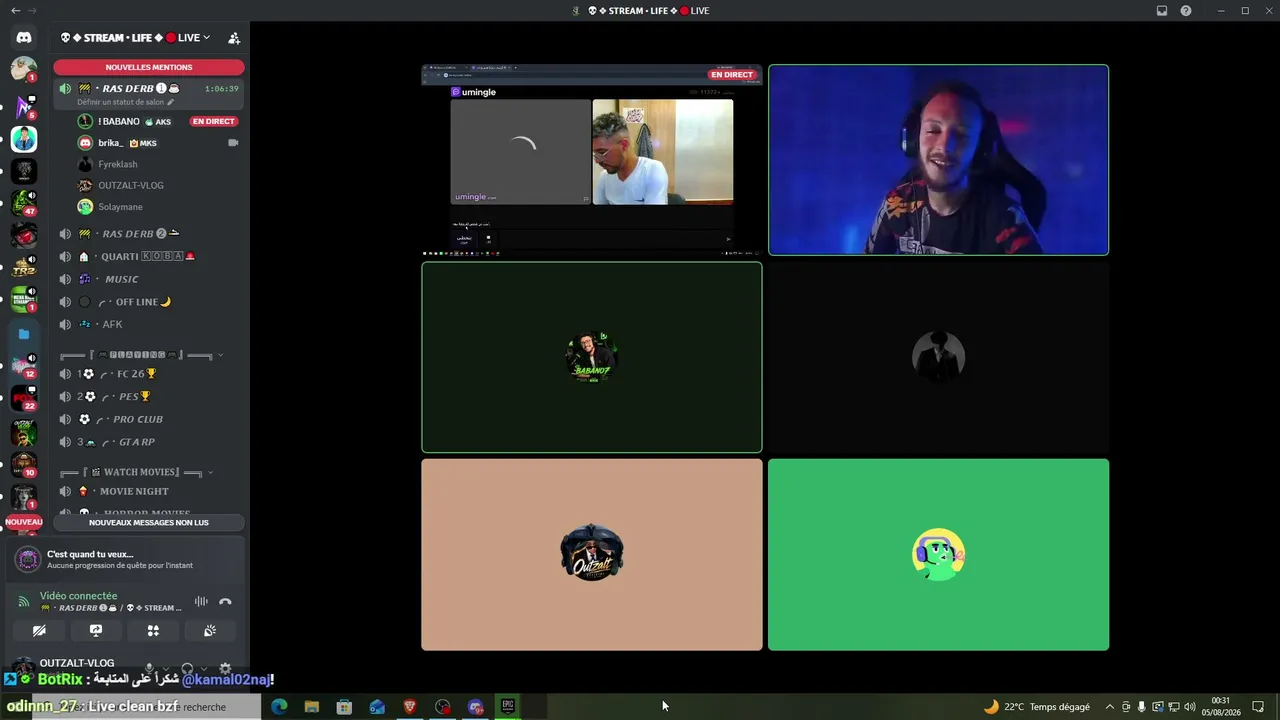Open user settings gear
Screen dimensions: 1280x720
225,668
